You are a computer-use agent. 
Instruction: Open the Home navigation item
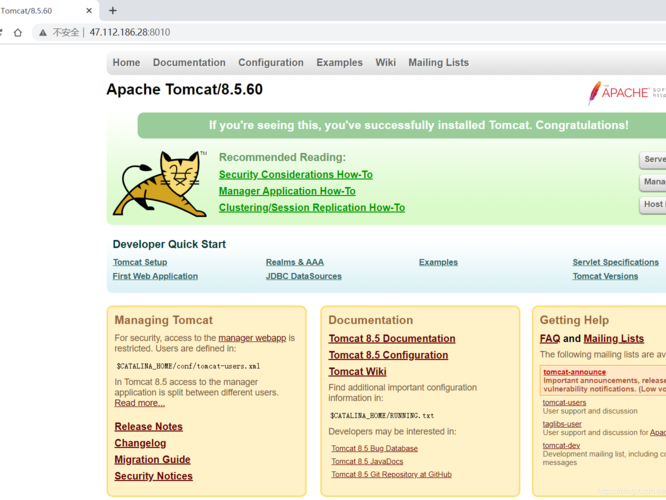[x=126, y=62]
